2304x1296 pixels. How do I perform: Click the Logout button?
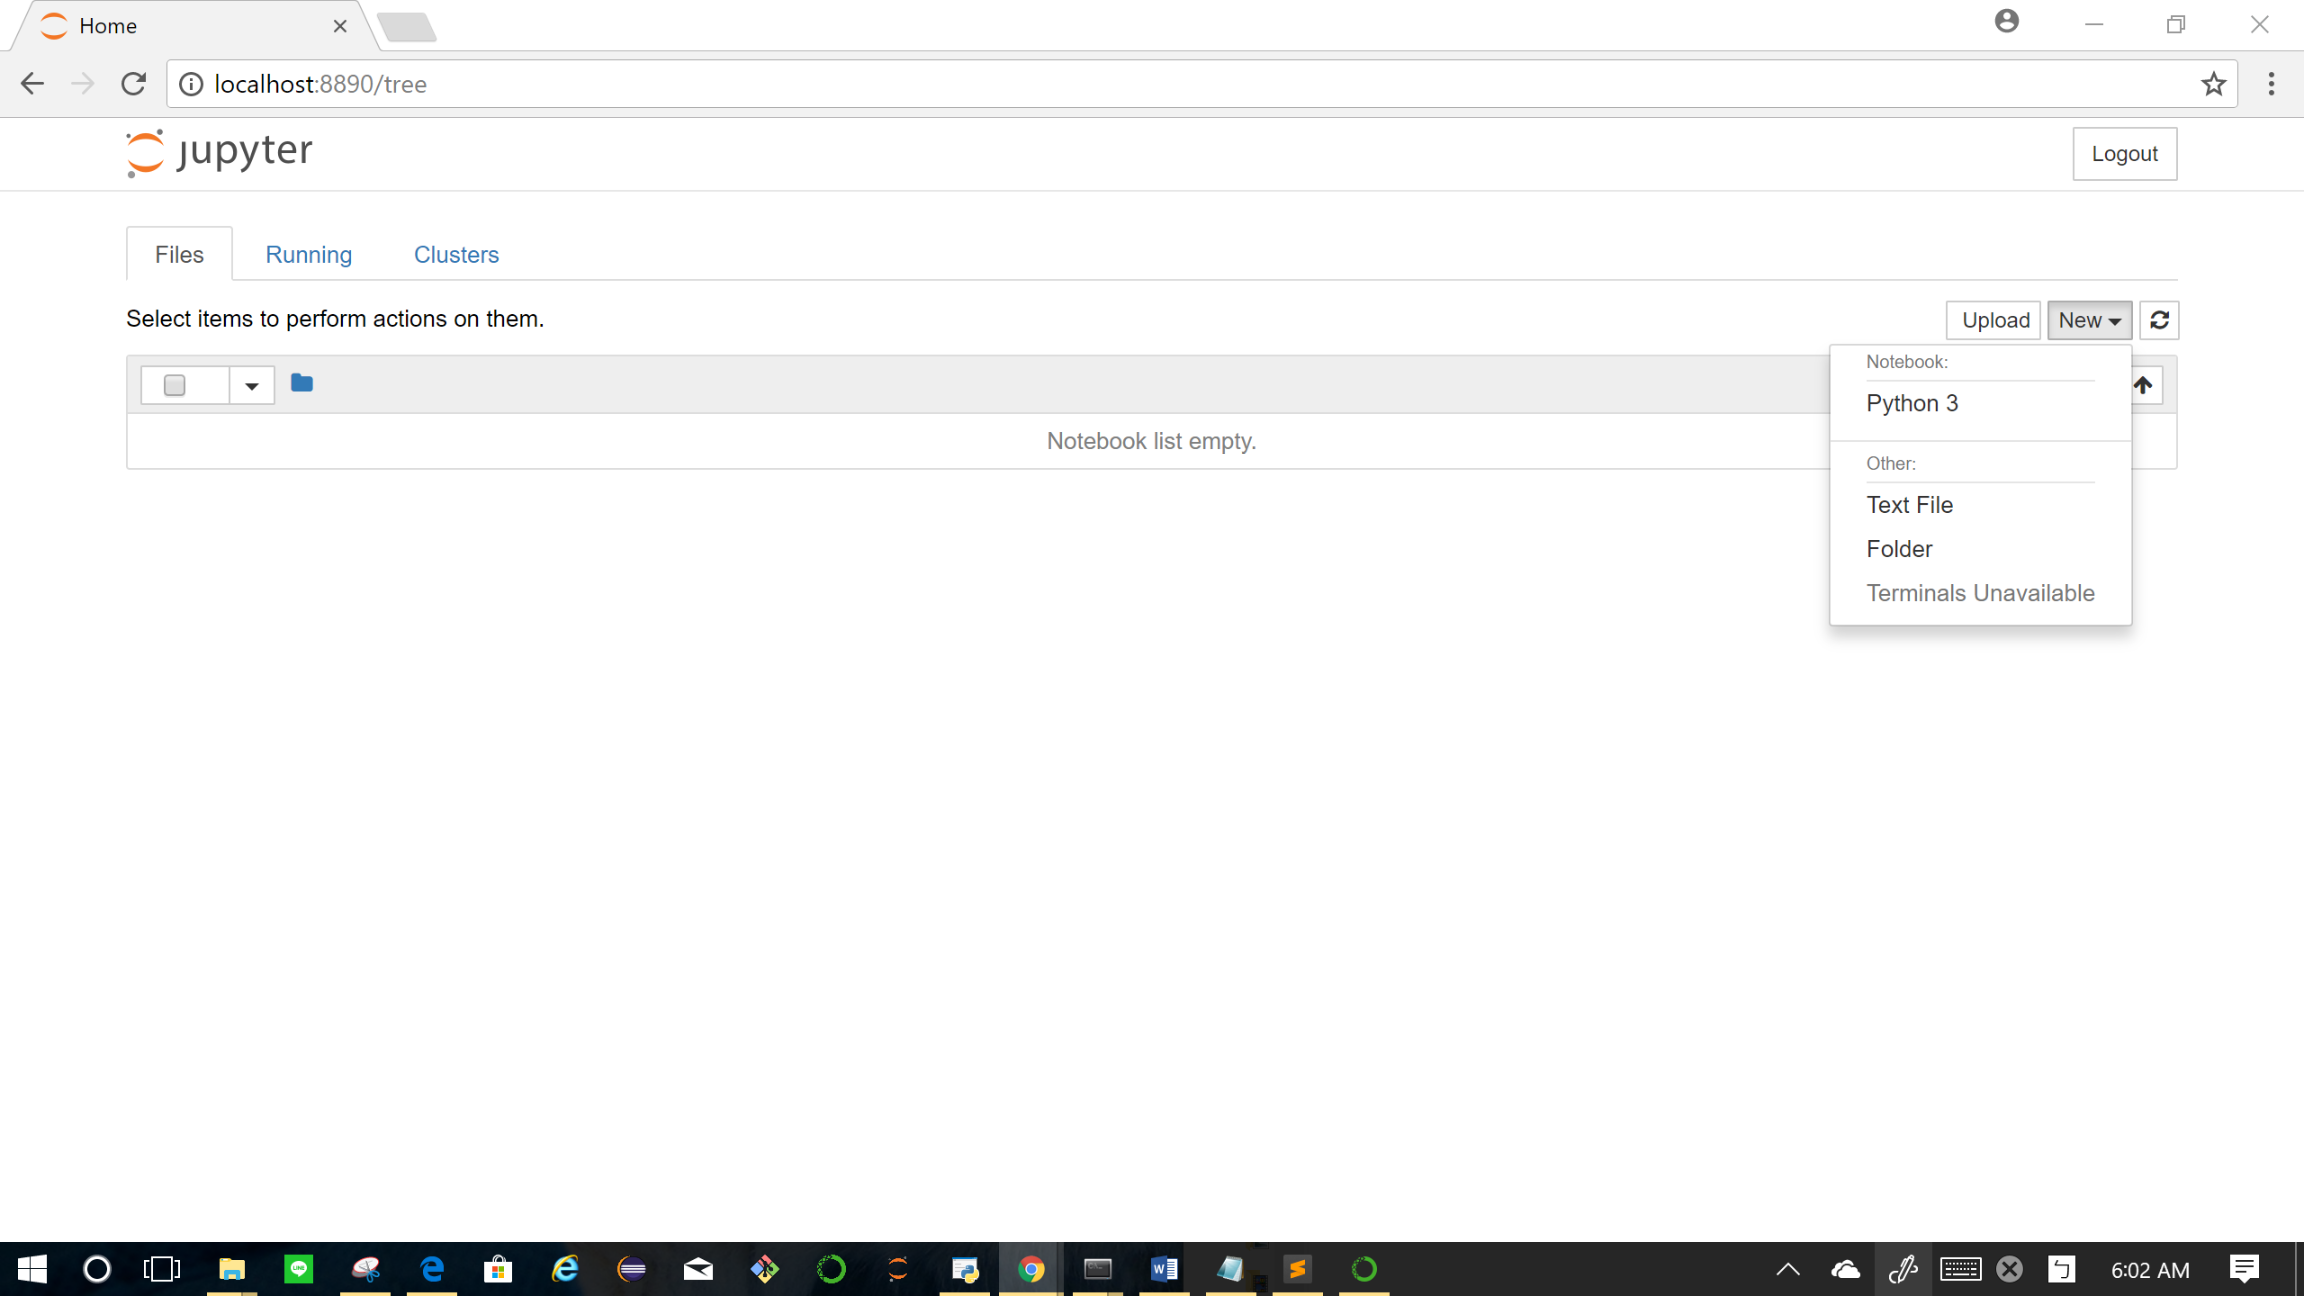[x=2124, y=153]
